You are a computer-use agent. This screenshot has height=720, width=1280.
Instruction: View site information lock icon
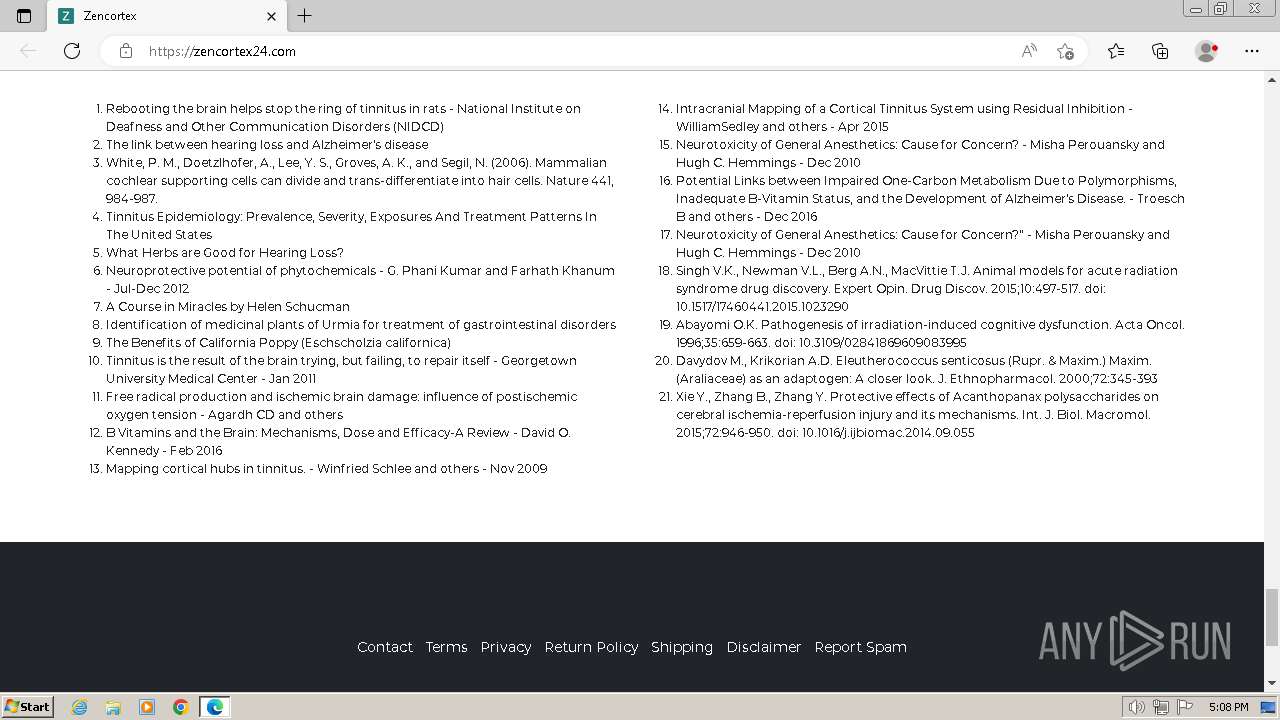[x=126, y=51]
